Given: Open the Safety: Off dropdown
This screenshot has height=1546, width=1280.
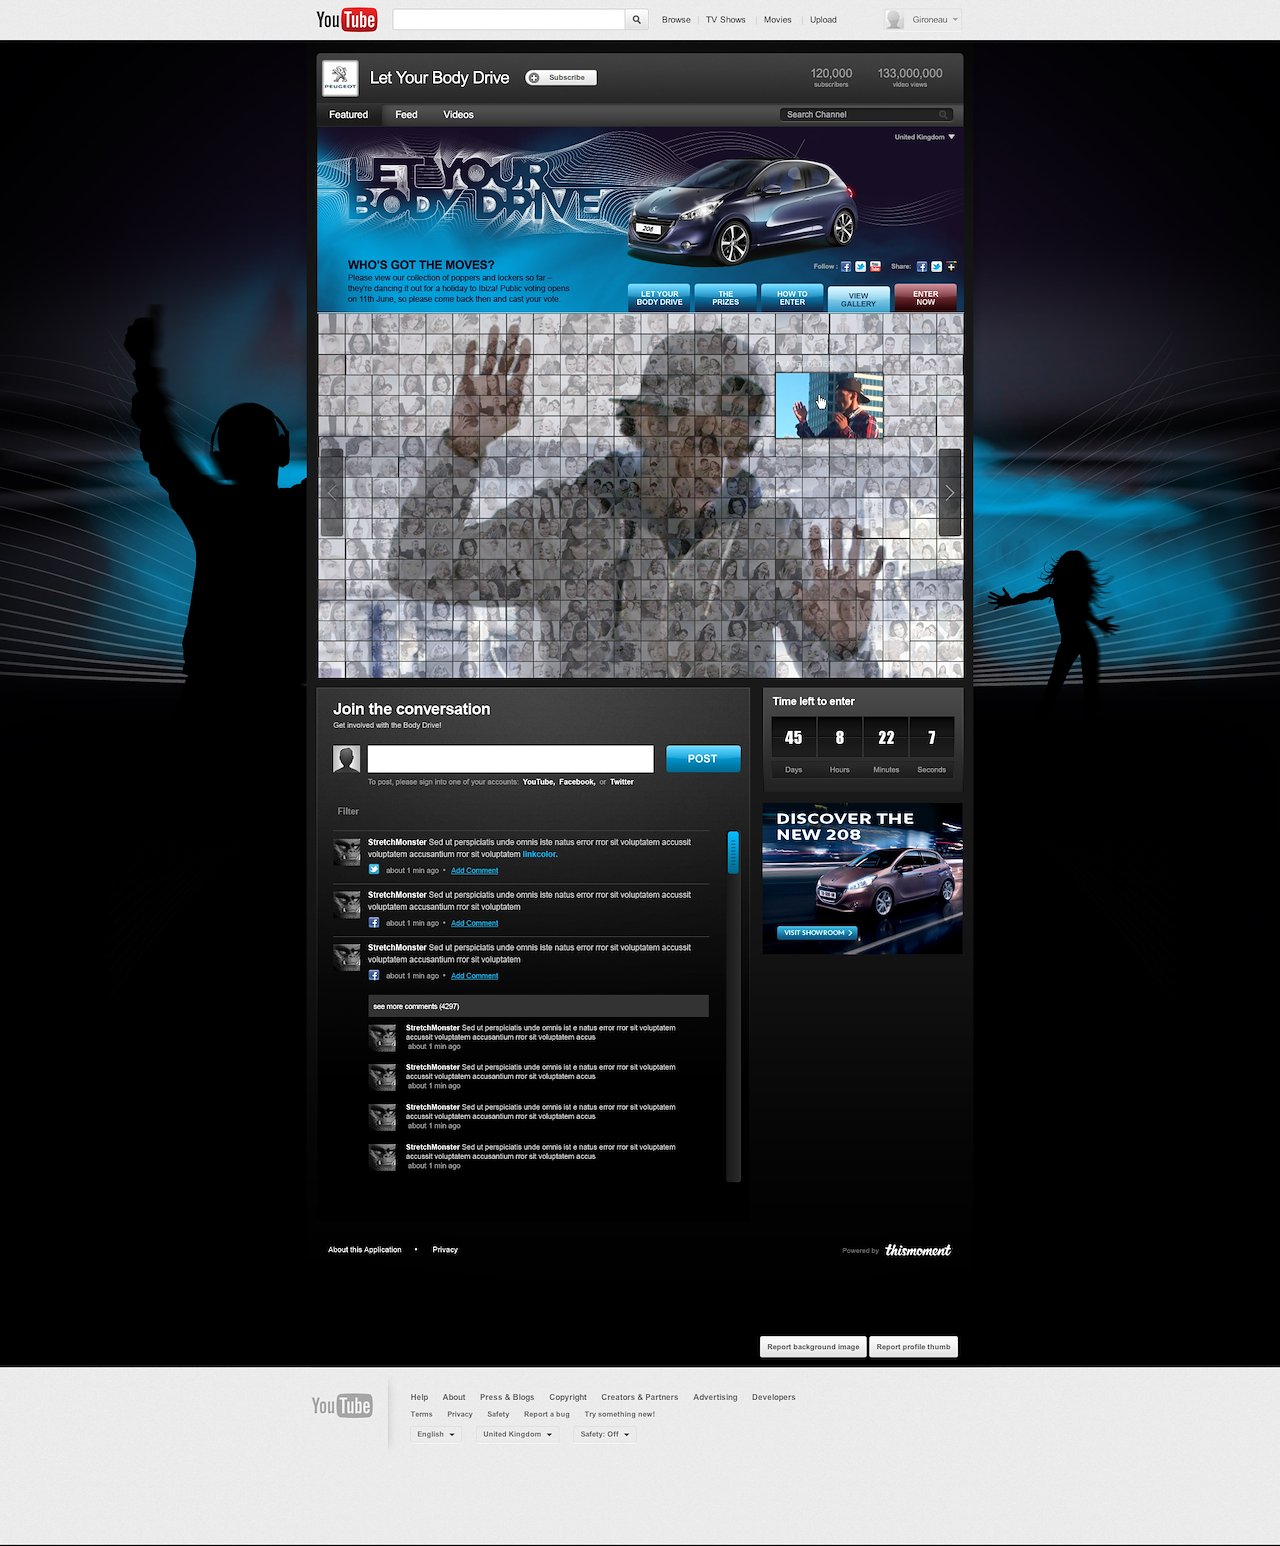Looking at the screenshot, I should (x=605, y=1434).
